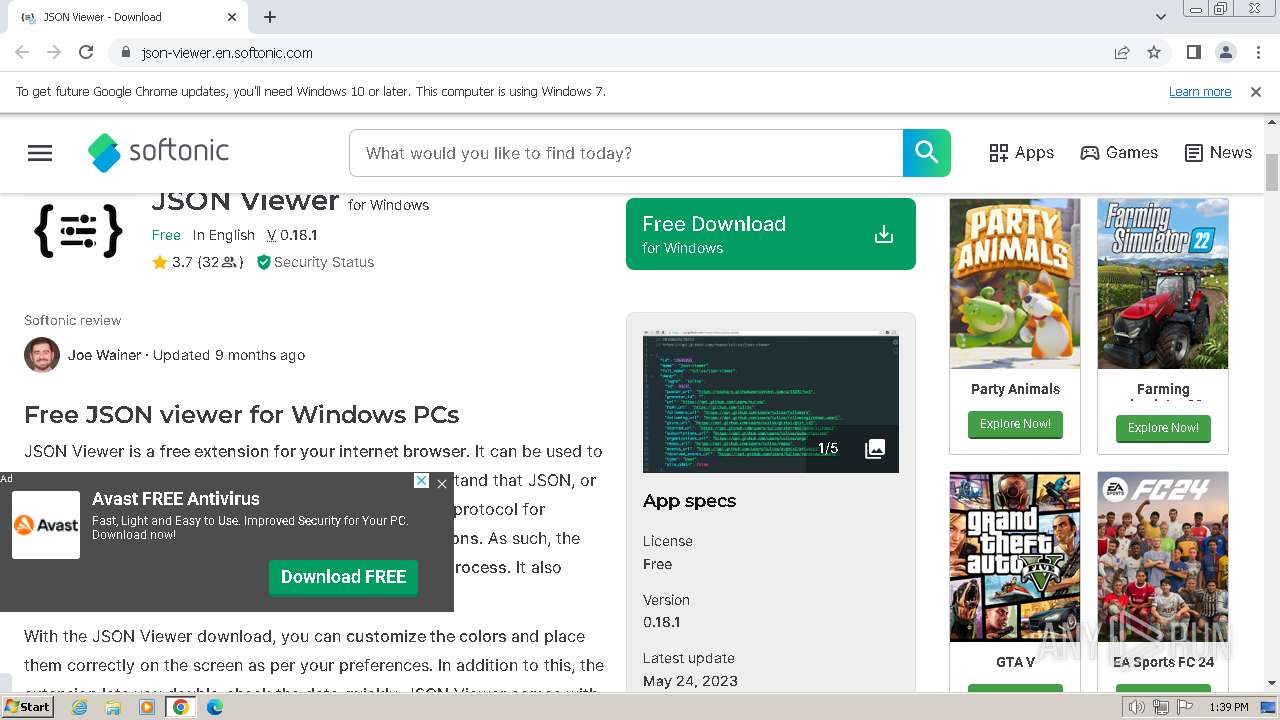The width and height of the screenshot is (1280, 720).
Task: View the JSON Viewer screenshot thumbnail
Action: pyautogui.click(x=770, y=402)
